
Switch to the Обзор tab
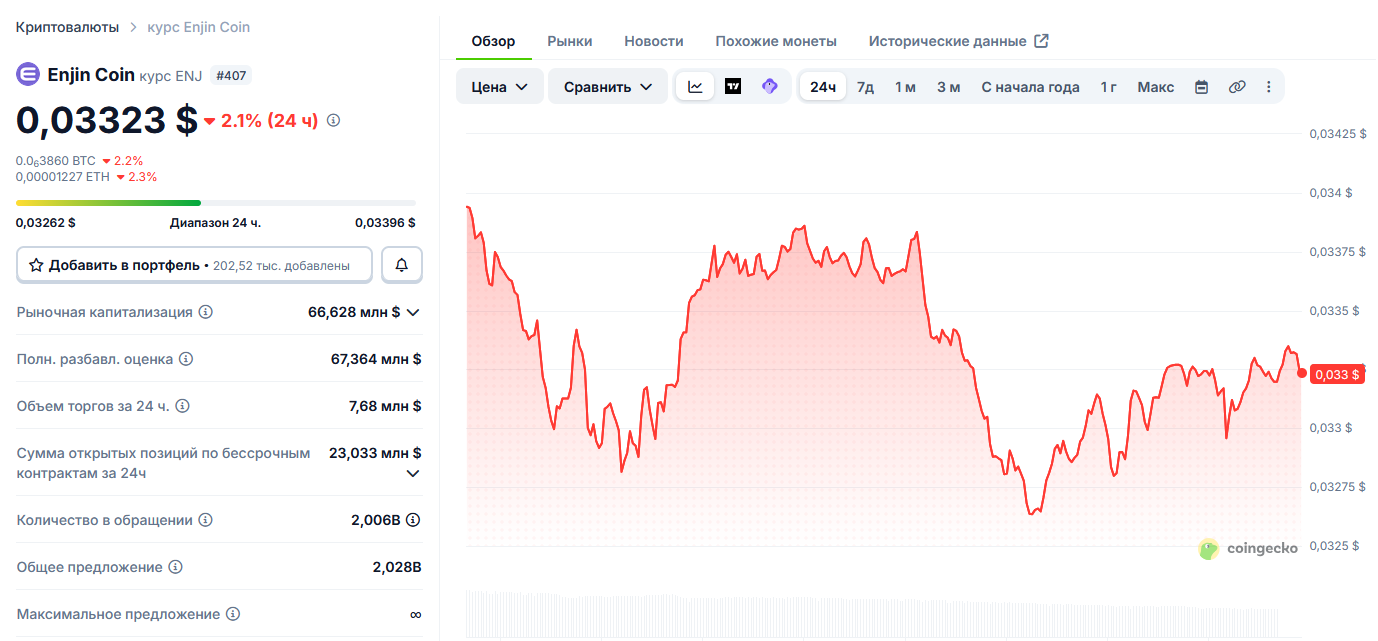493,41
